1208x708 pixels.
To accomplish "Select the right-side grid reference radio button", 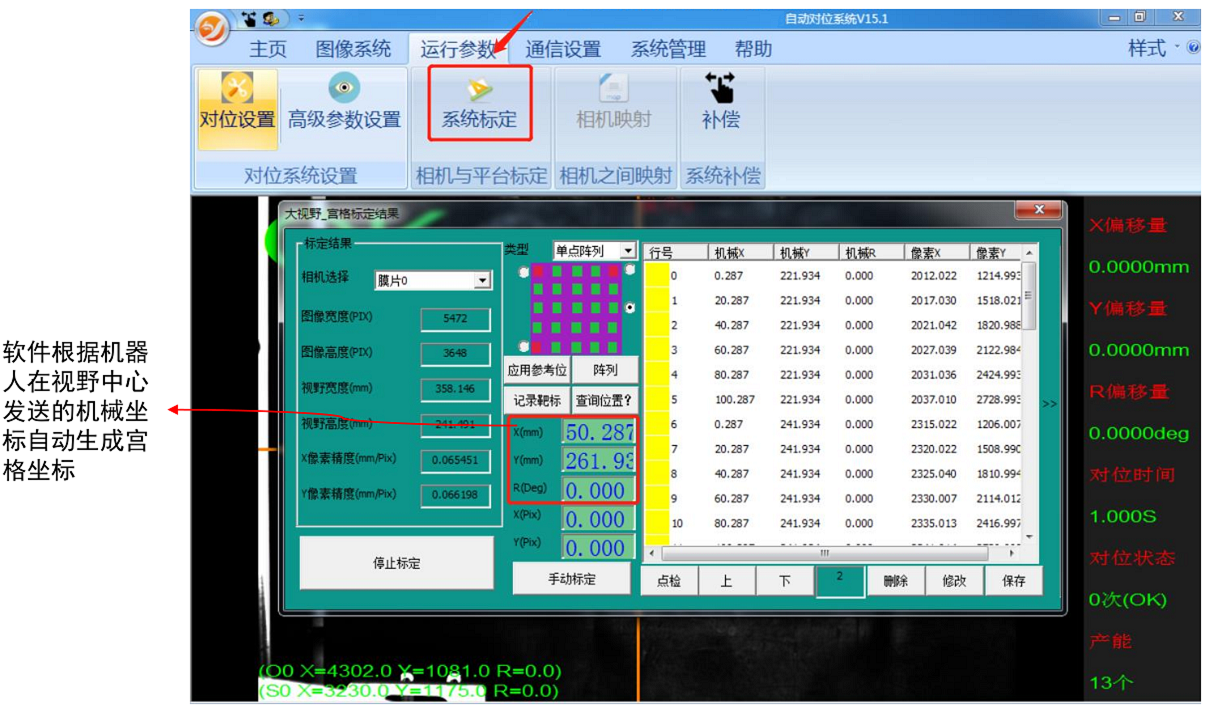I will click(631, 307).
